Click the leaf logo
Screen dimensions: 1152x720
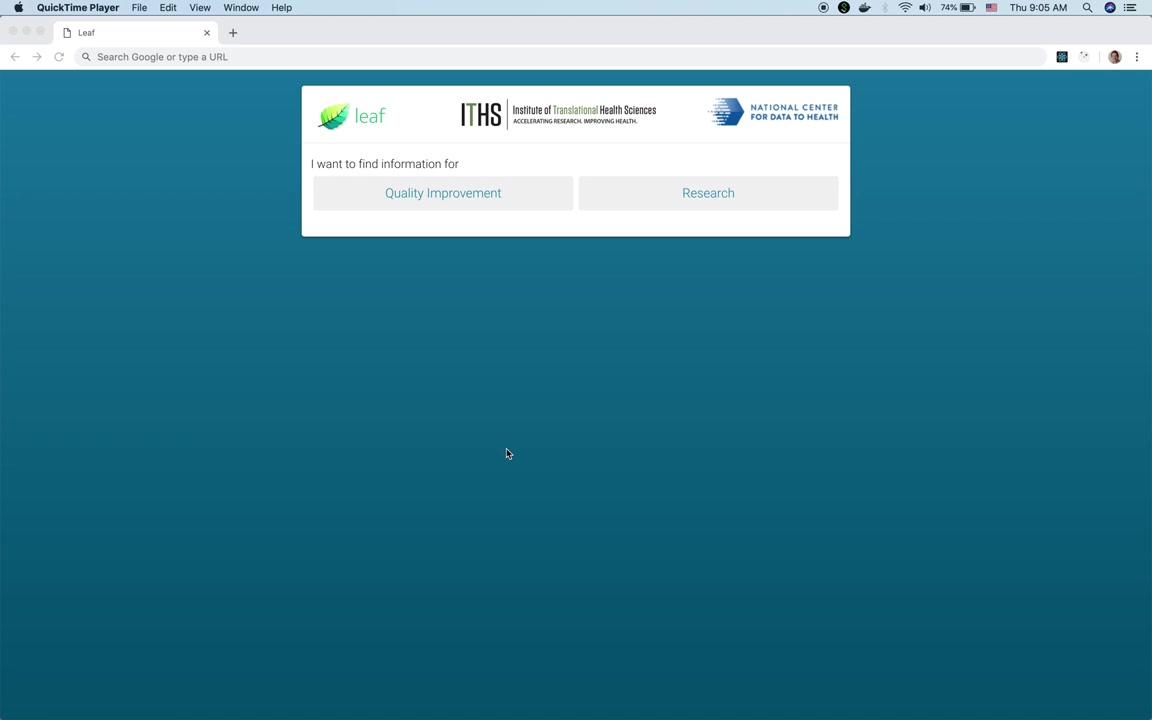tap(352, 115)
